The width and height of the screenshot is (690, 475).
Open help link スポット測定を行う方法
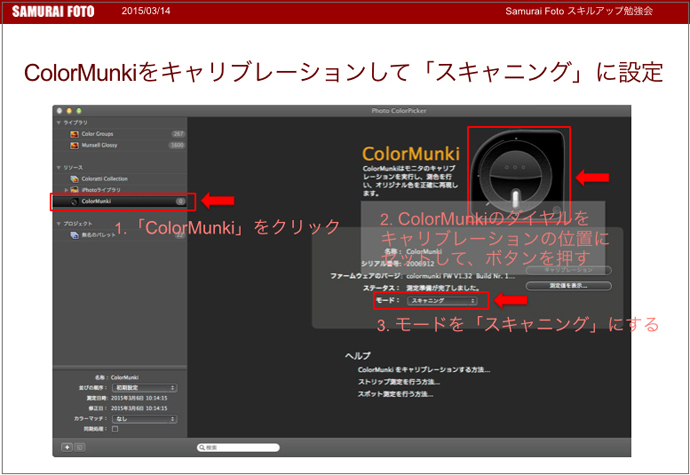point(395,394)
